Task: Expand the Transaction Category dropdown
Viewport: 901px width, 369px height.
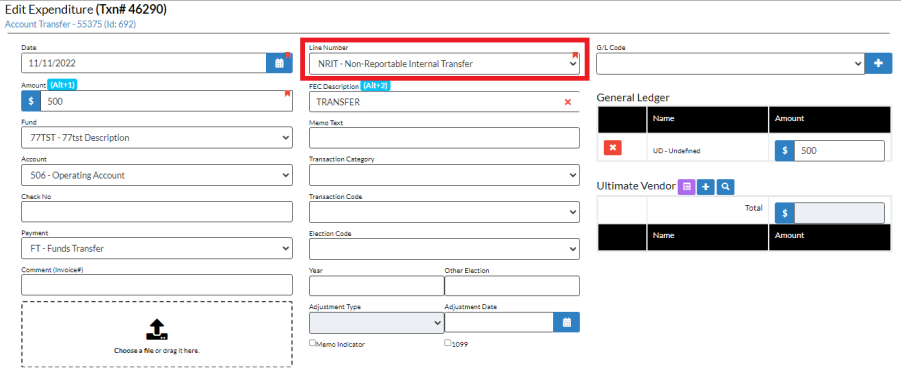Action: [x=444, y=175]
